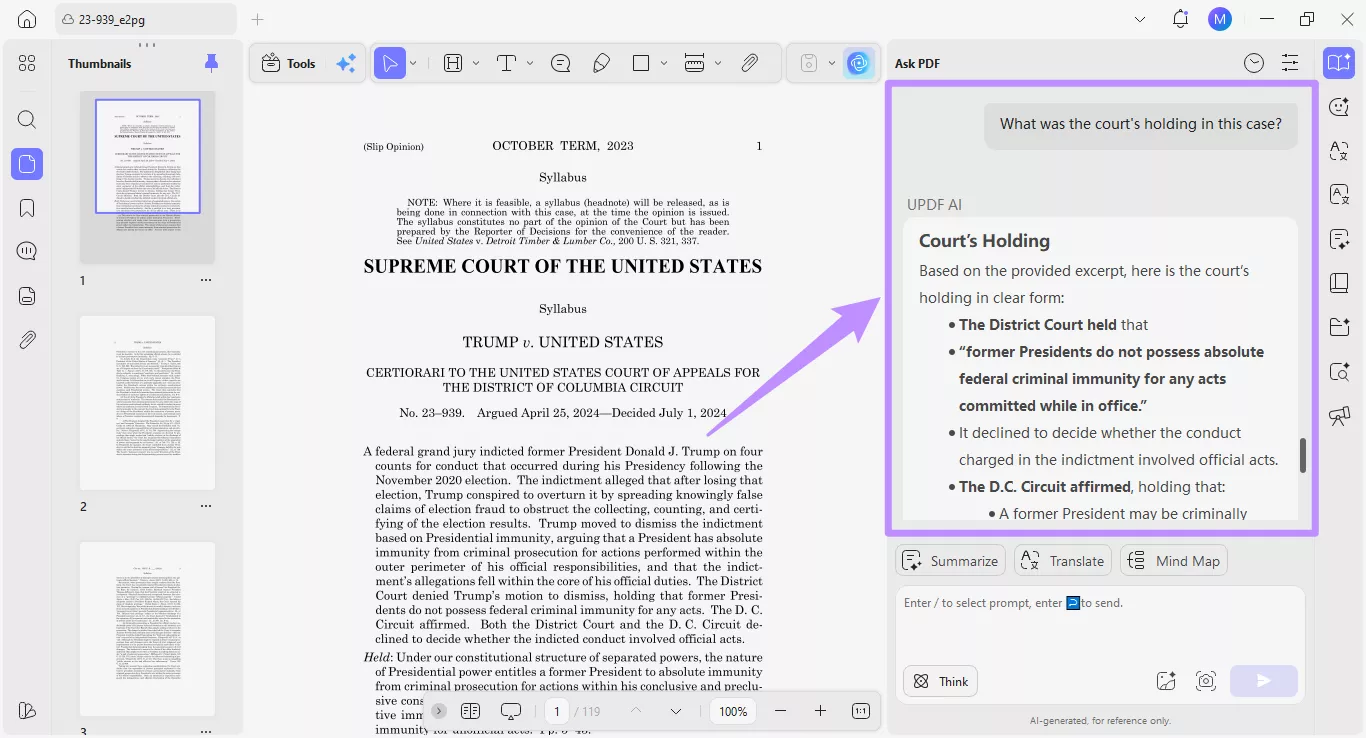Select the cursor selection tool
This screenshot has height=738, width=1366.
point(389,63)
